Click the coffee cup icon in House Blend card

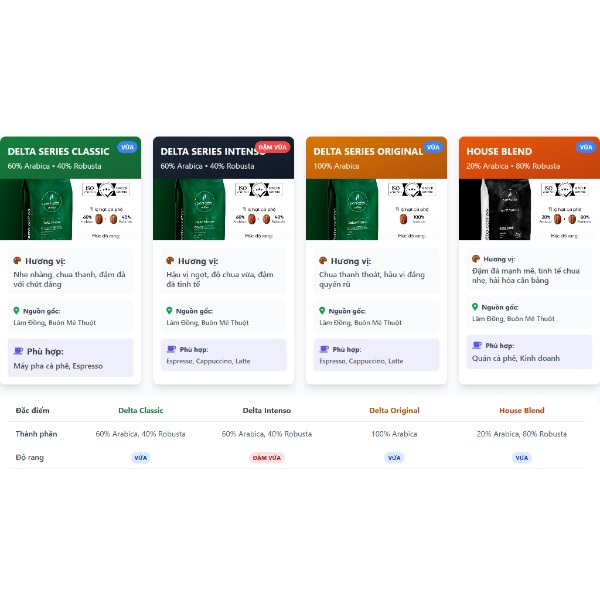[477, 345]
